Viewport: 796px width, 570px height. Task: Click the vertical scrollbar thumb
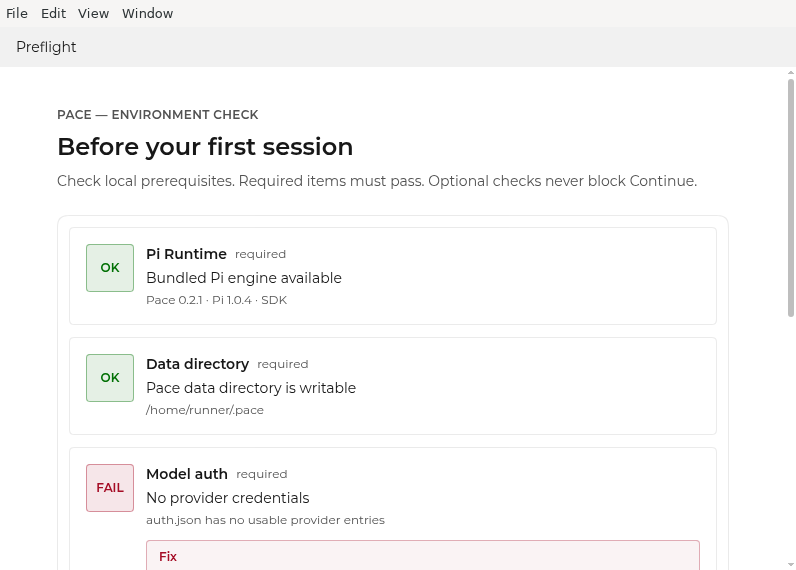[x=790, y=198]
